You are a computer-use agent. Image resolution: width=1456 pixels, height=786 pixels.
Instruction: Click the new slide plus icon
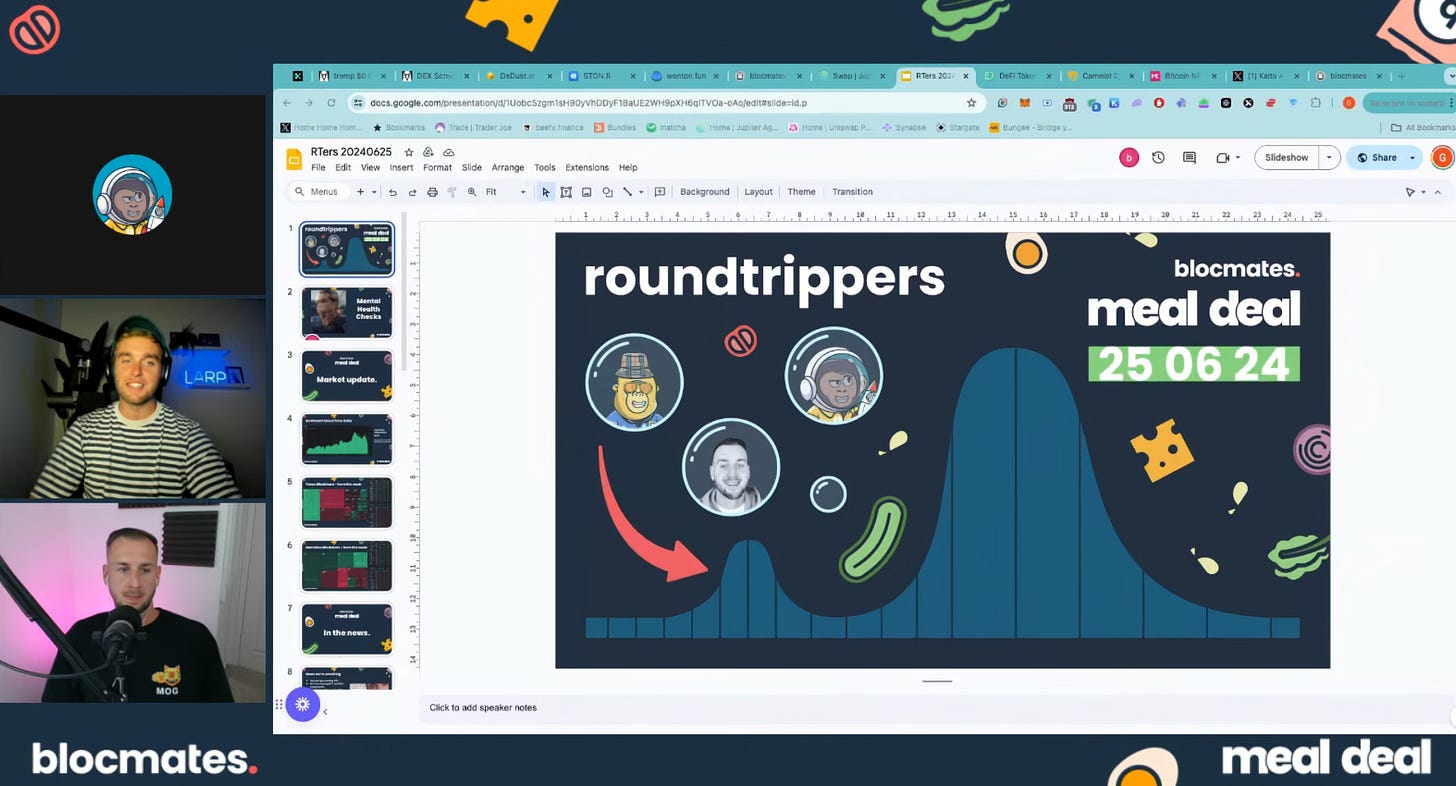[x=360, y=192]
